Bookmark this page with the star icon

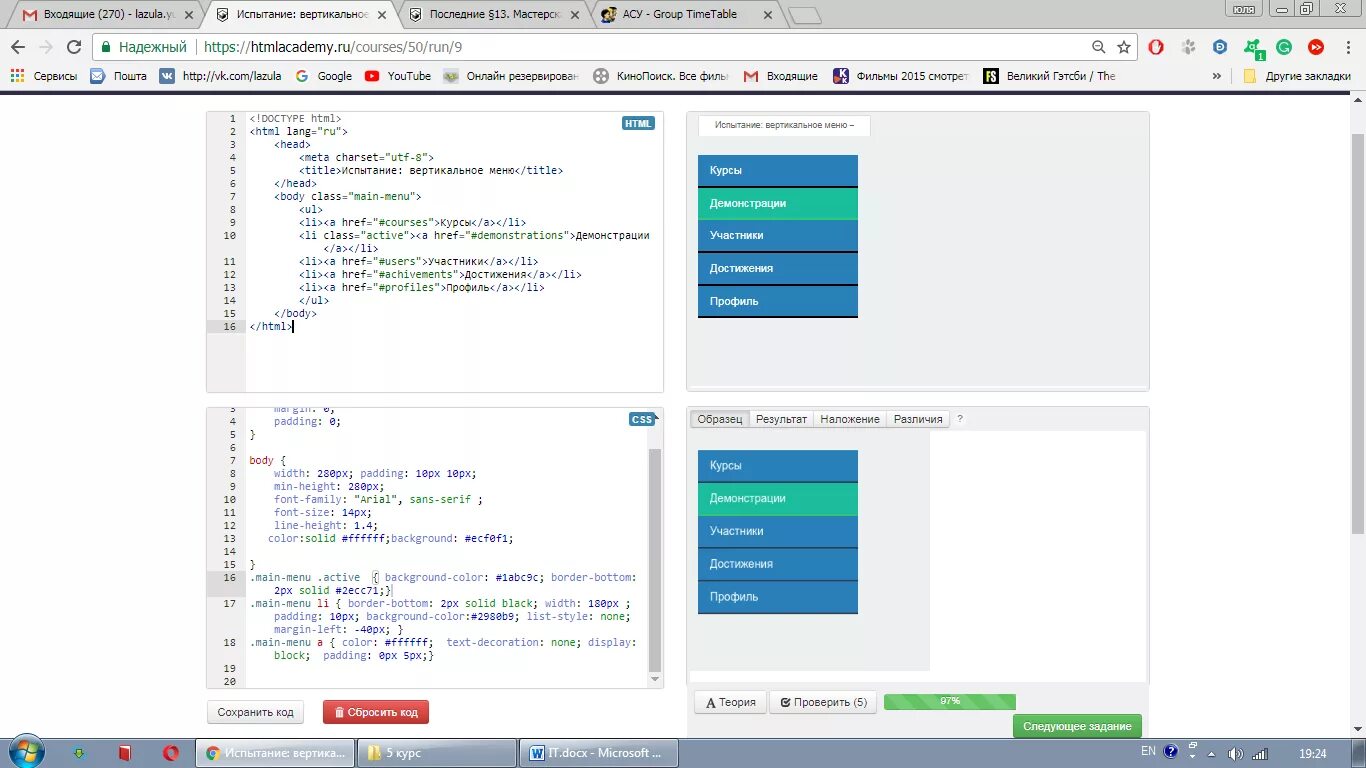tap(1124, 47)
